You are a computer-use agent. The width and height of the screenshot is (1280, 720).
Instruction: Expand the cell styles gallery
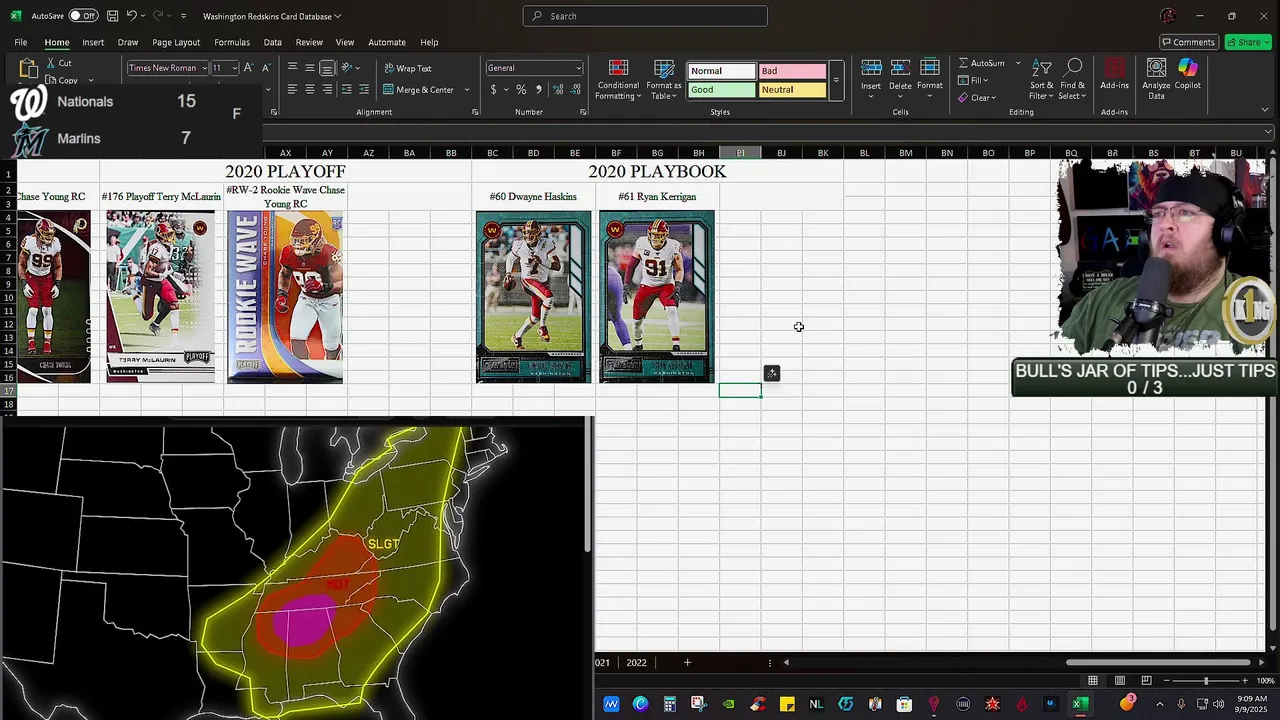point(836,80)
